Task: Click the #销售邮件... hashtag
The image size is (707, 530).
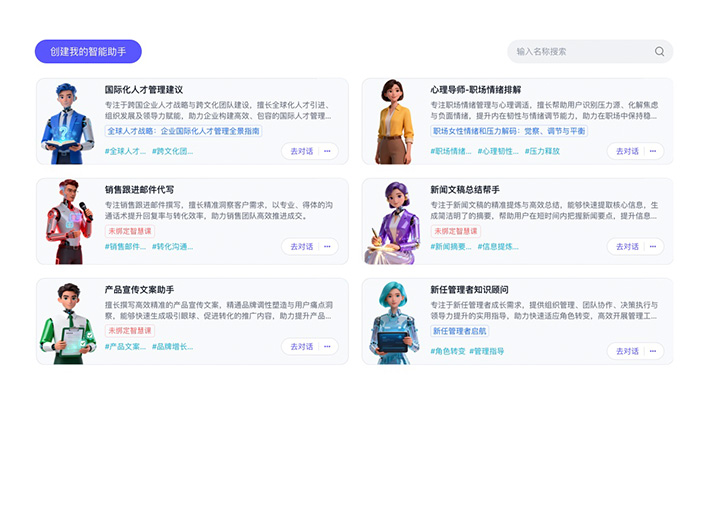Action: coord(125,246)
